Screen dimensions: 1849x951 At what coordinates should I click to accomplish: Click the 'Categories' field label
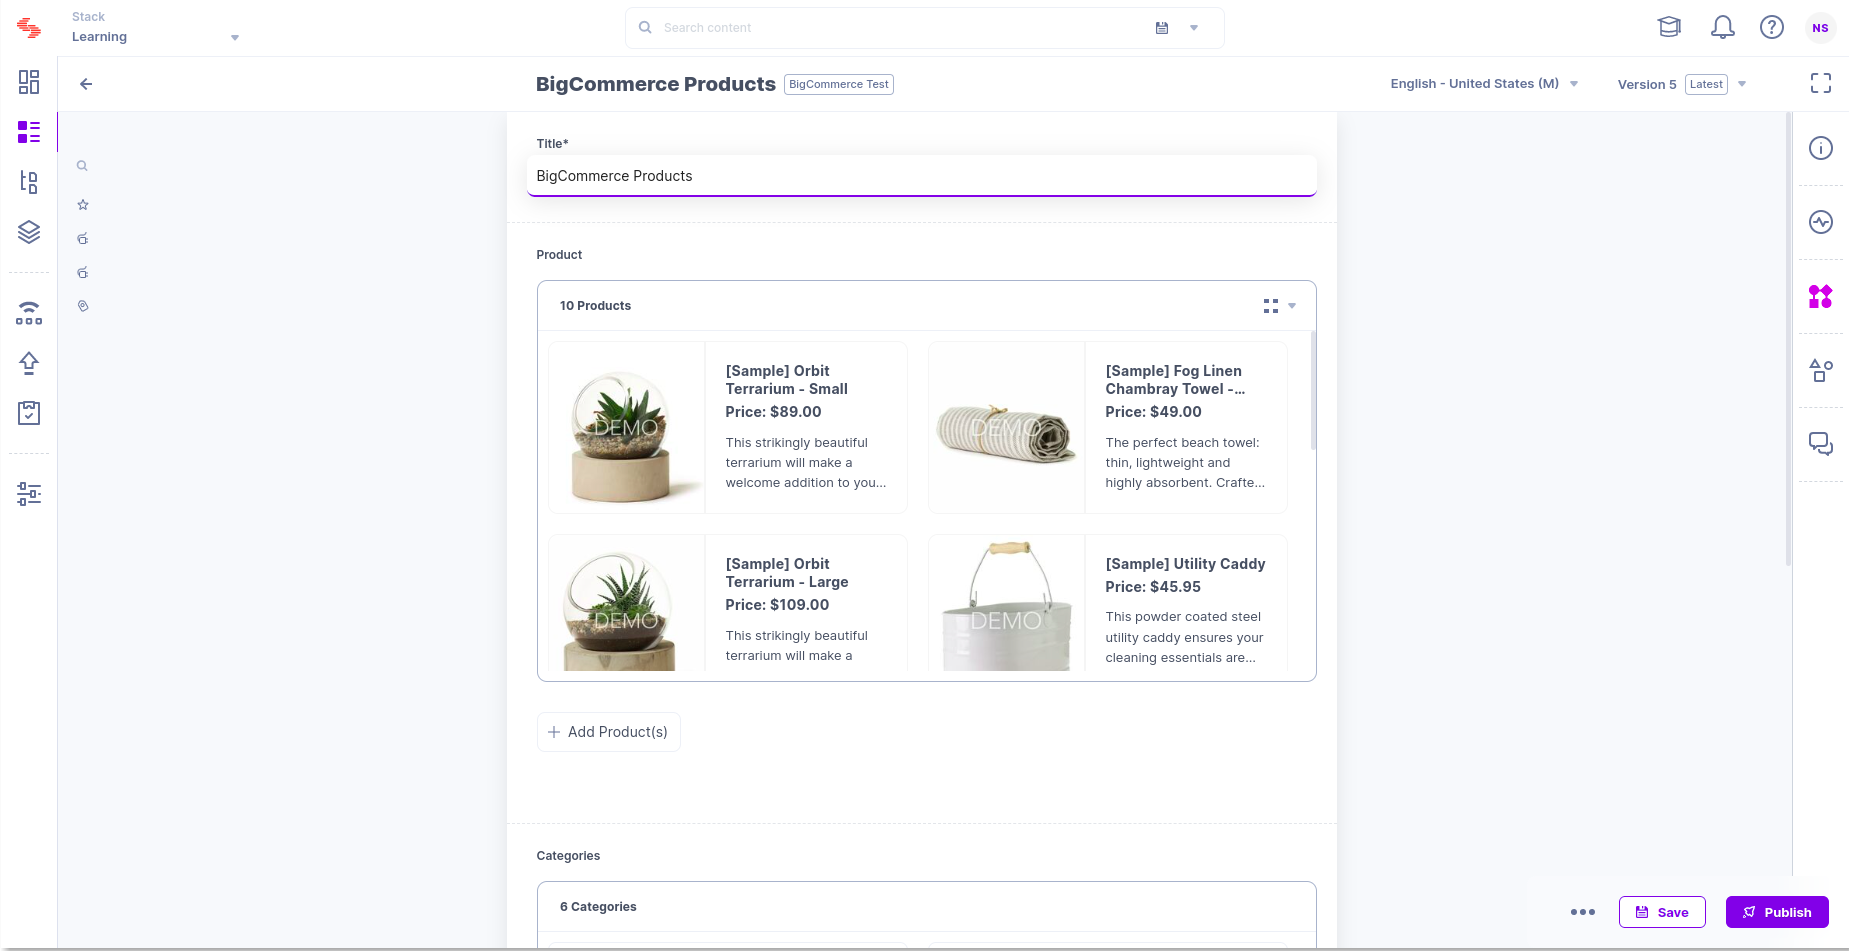click(568, 856)
